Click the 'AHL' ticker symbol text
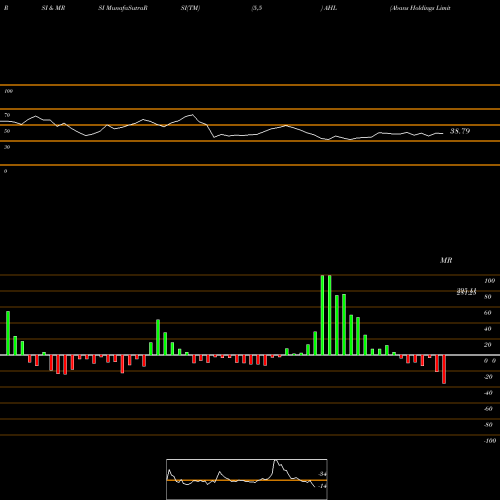The height and width of the screenshot is (500, 500). [330, 8]
